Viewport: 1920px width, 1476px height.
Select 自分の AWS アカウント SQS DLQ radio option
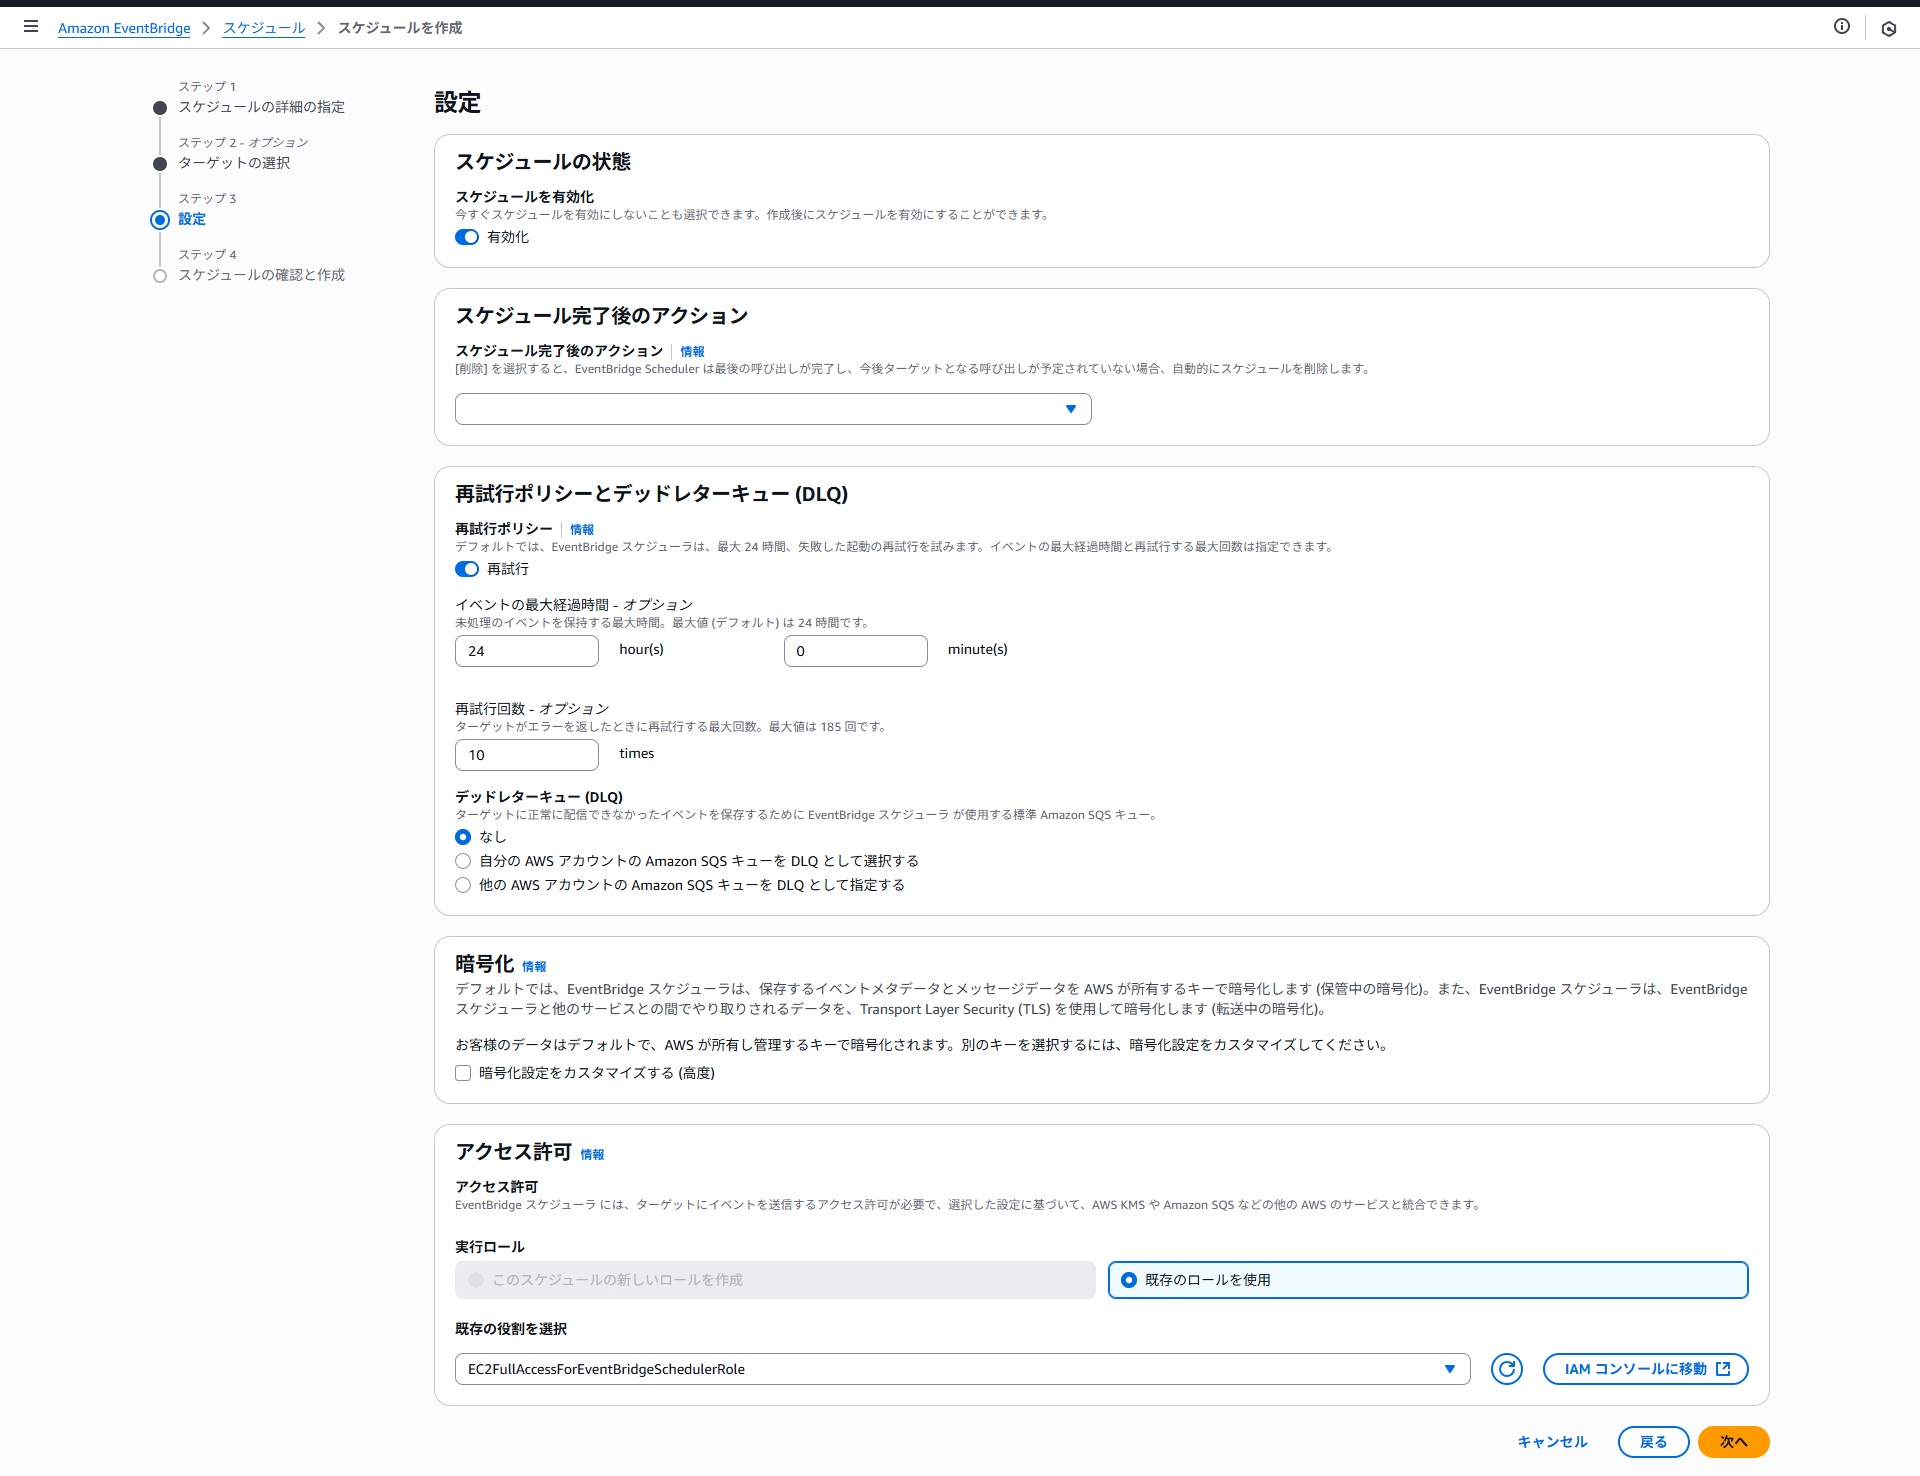coord(463,861)
